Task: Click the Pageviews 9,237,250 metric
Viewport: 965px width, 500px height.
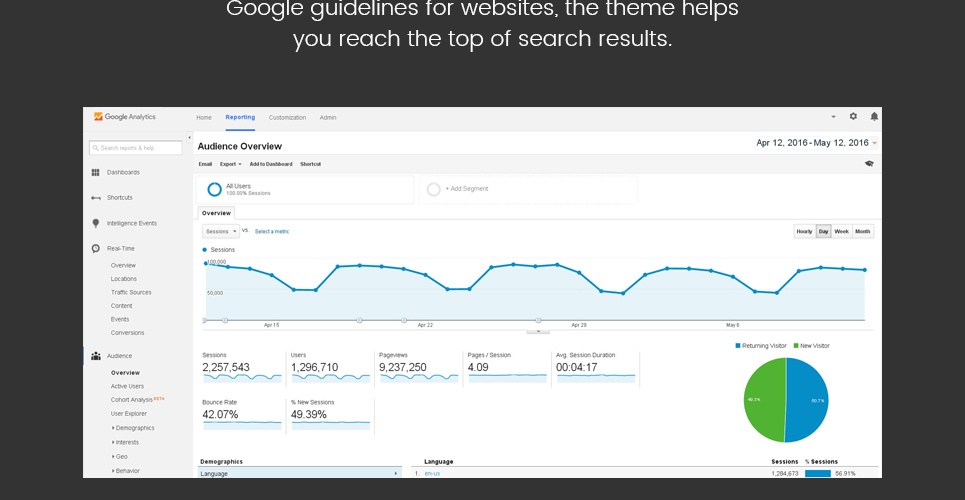Action: (x=419, y=368)
